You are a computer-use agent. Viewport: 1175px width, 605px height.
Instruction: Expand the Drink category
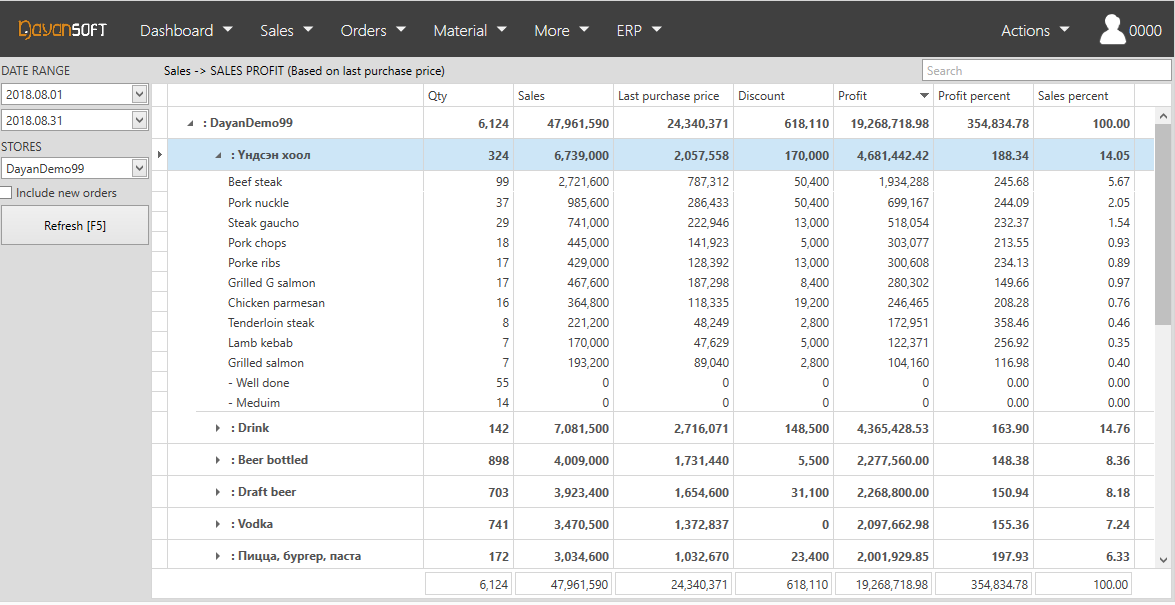pyautogui.click(x=218, y=428)
